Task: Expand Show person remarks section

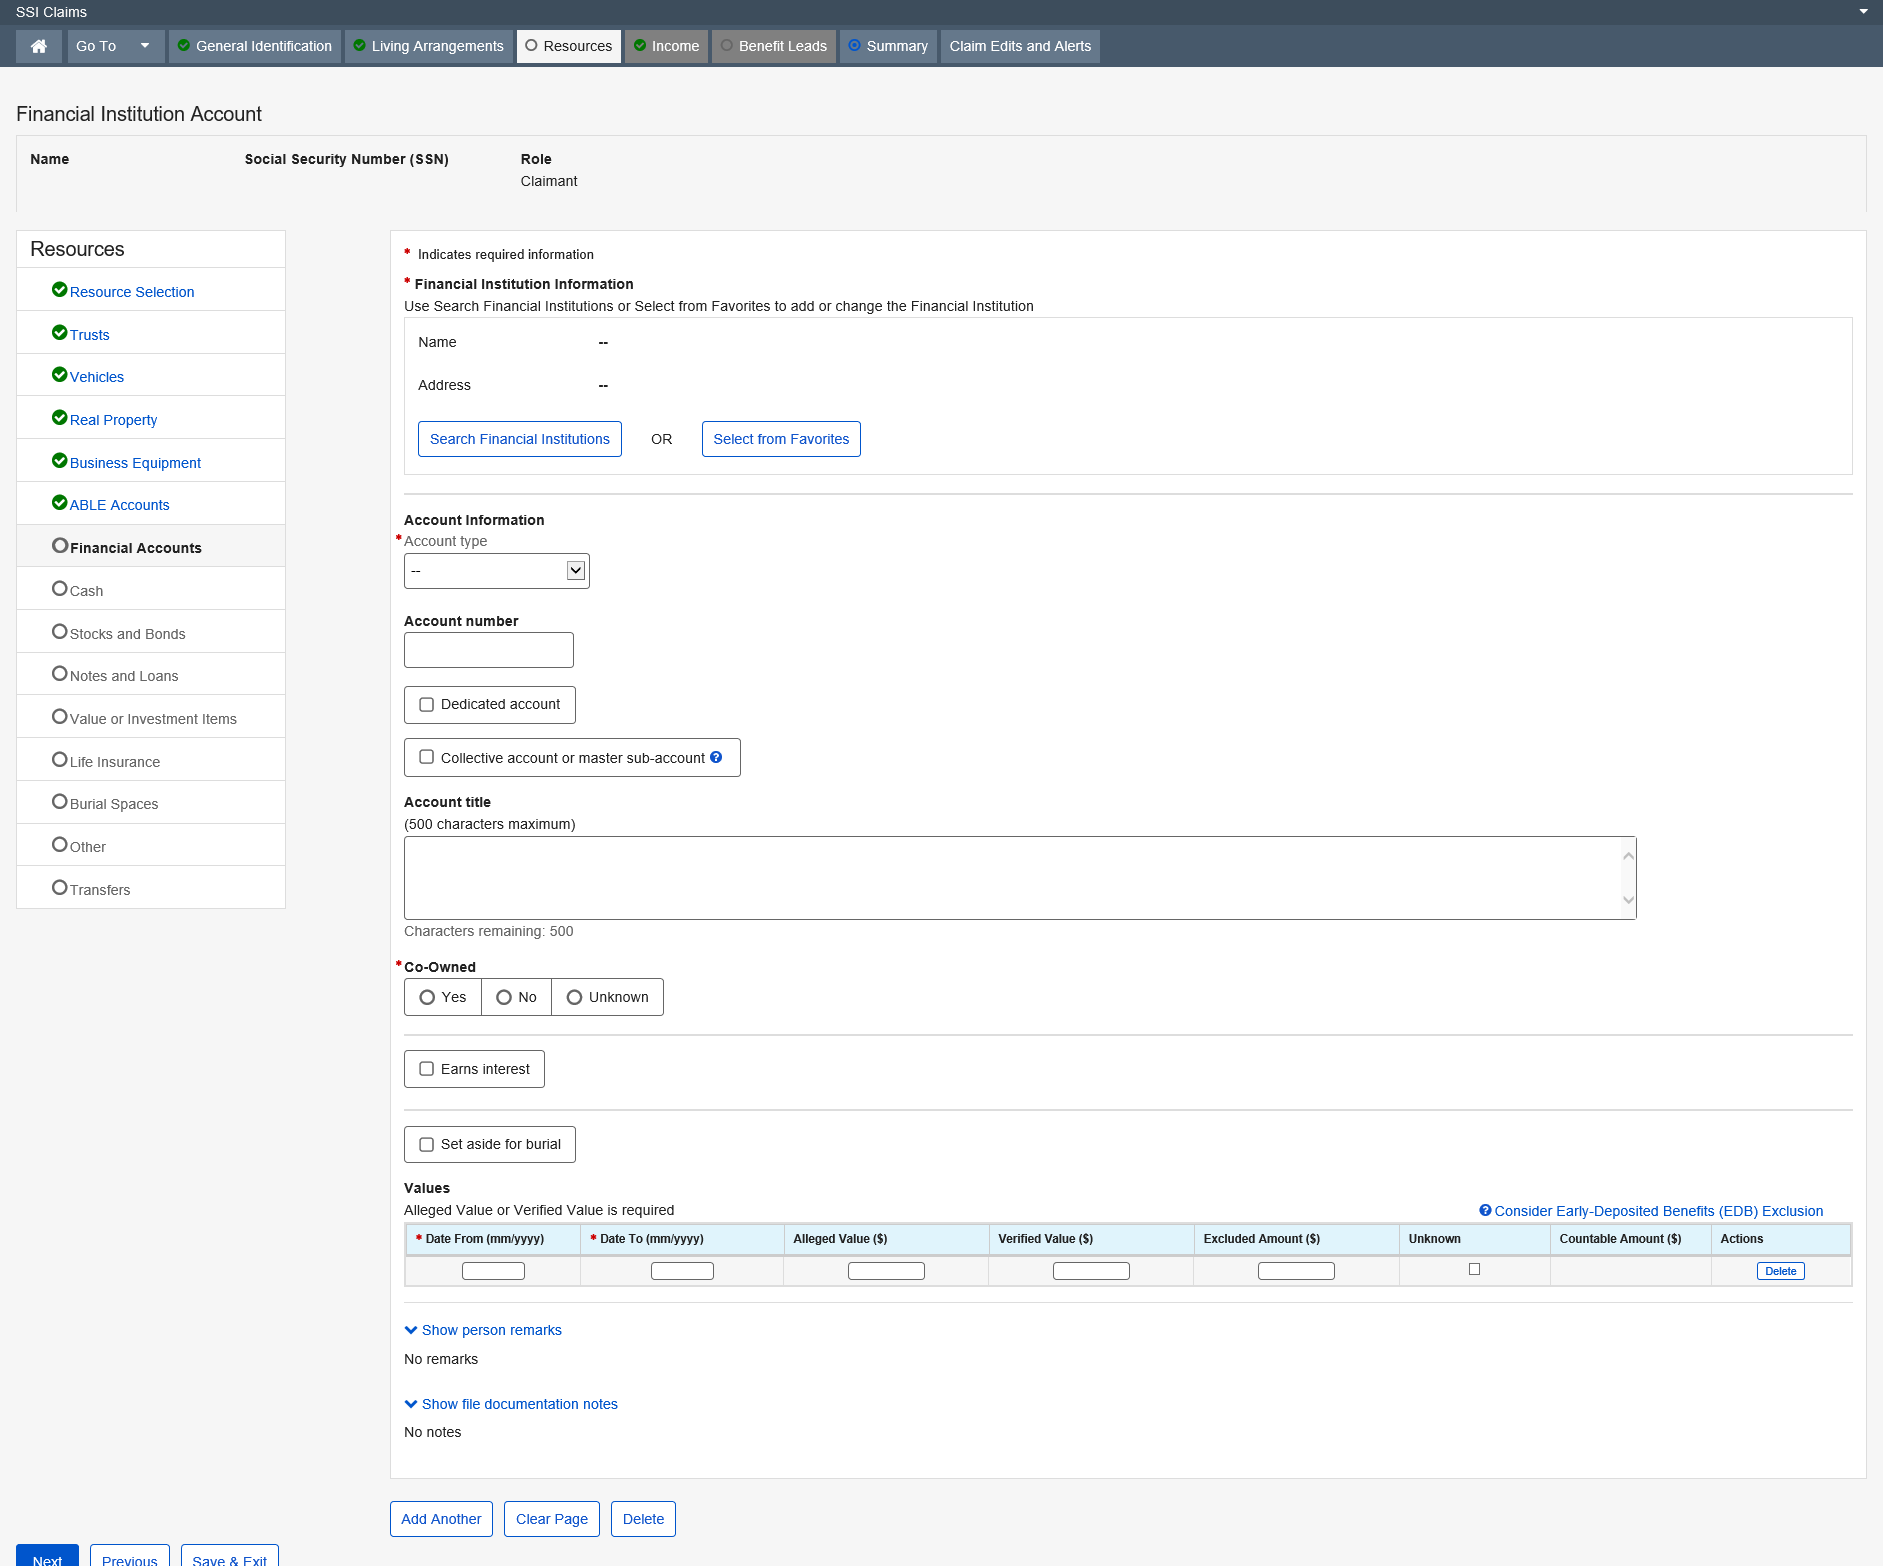Action: point(483,1330)
